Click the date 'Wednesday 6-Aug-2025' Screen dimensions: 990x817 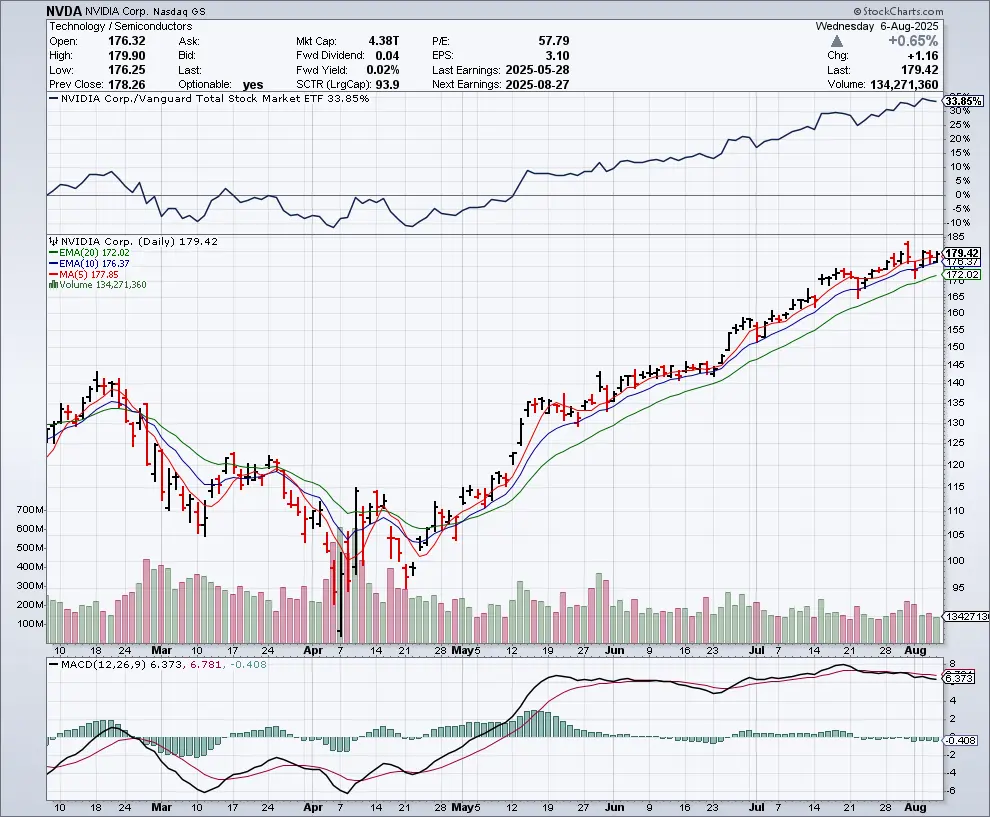(x=877, y=27)
